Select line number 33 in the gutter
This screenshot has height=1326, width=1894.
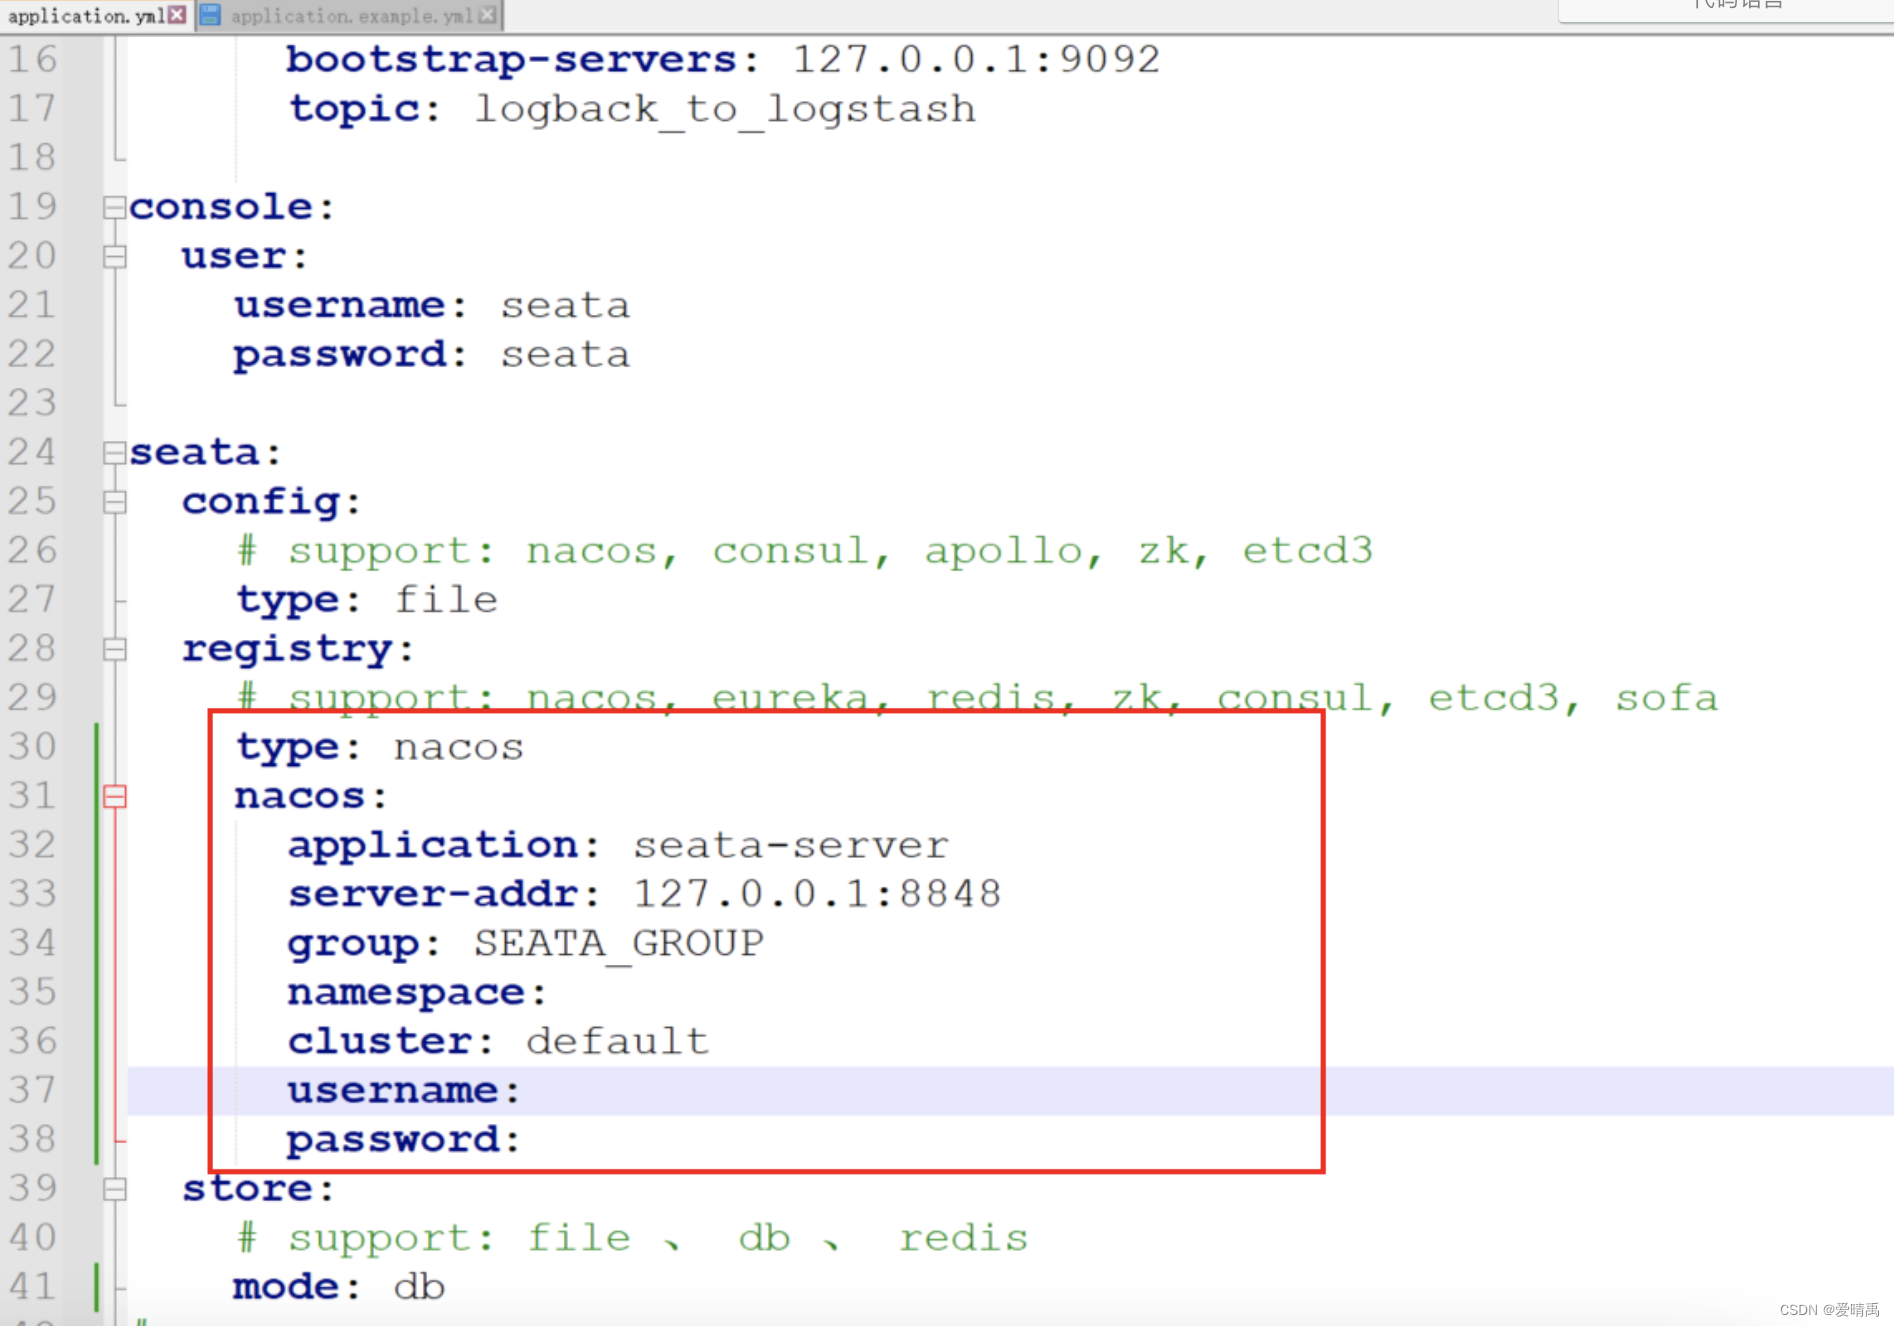click(33, 893)
